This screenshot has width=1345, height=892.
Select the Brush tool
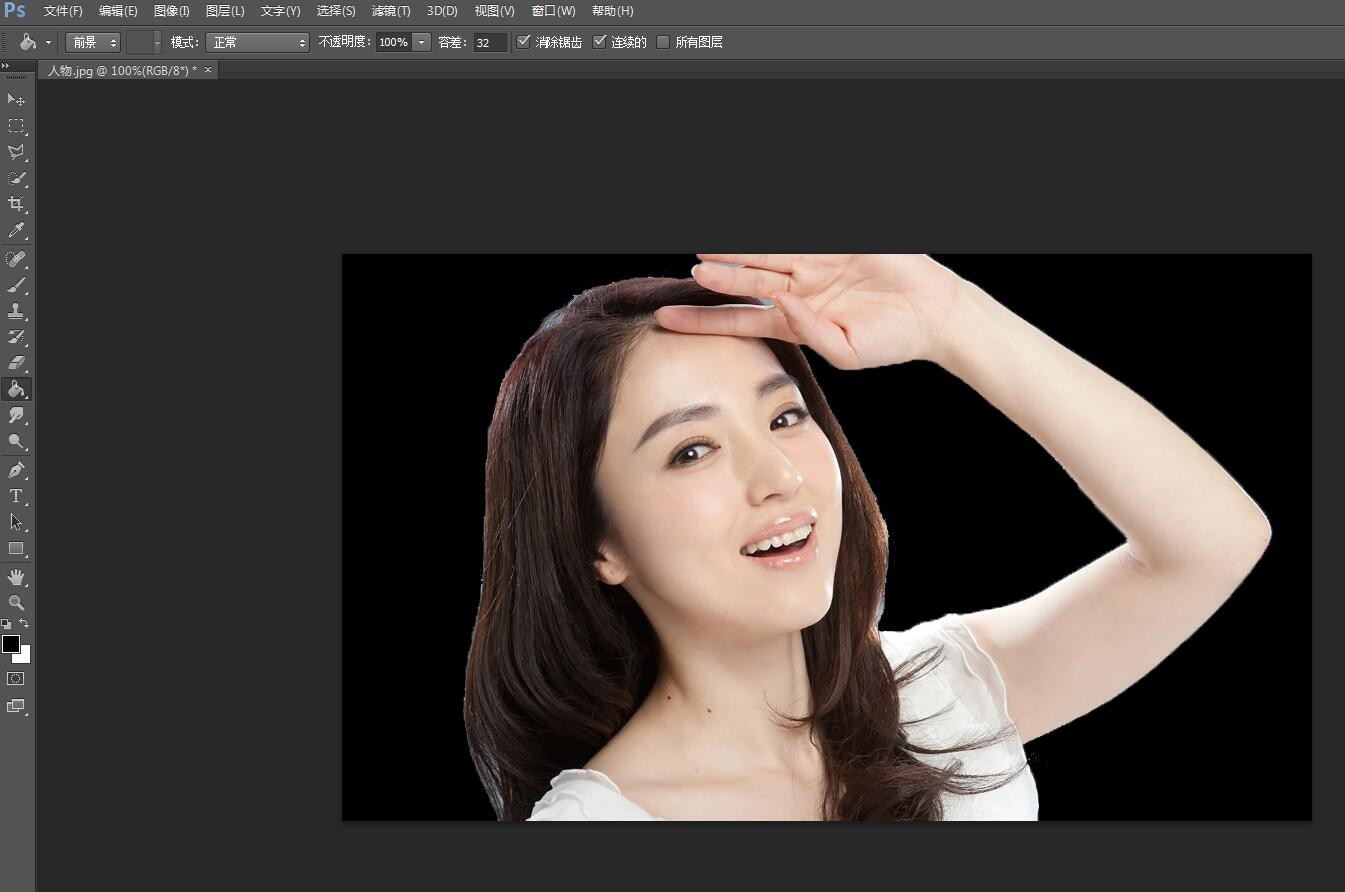pos(16,286)
